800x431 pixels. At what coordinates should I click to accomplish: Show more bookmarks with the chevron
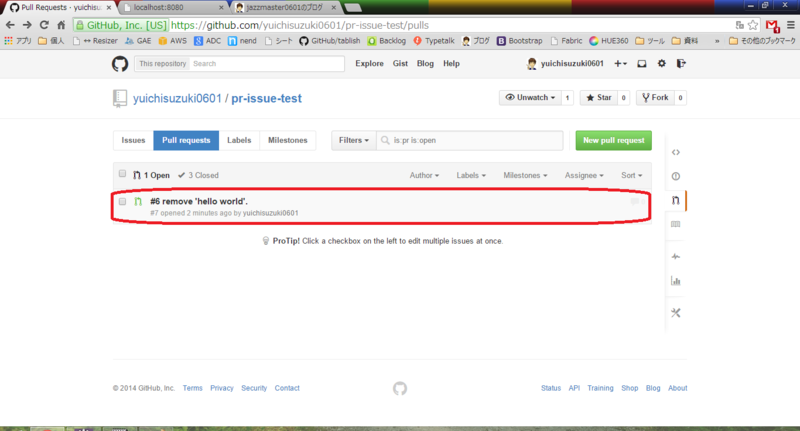(x=717, y=41)
